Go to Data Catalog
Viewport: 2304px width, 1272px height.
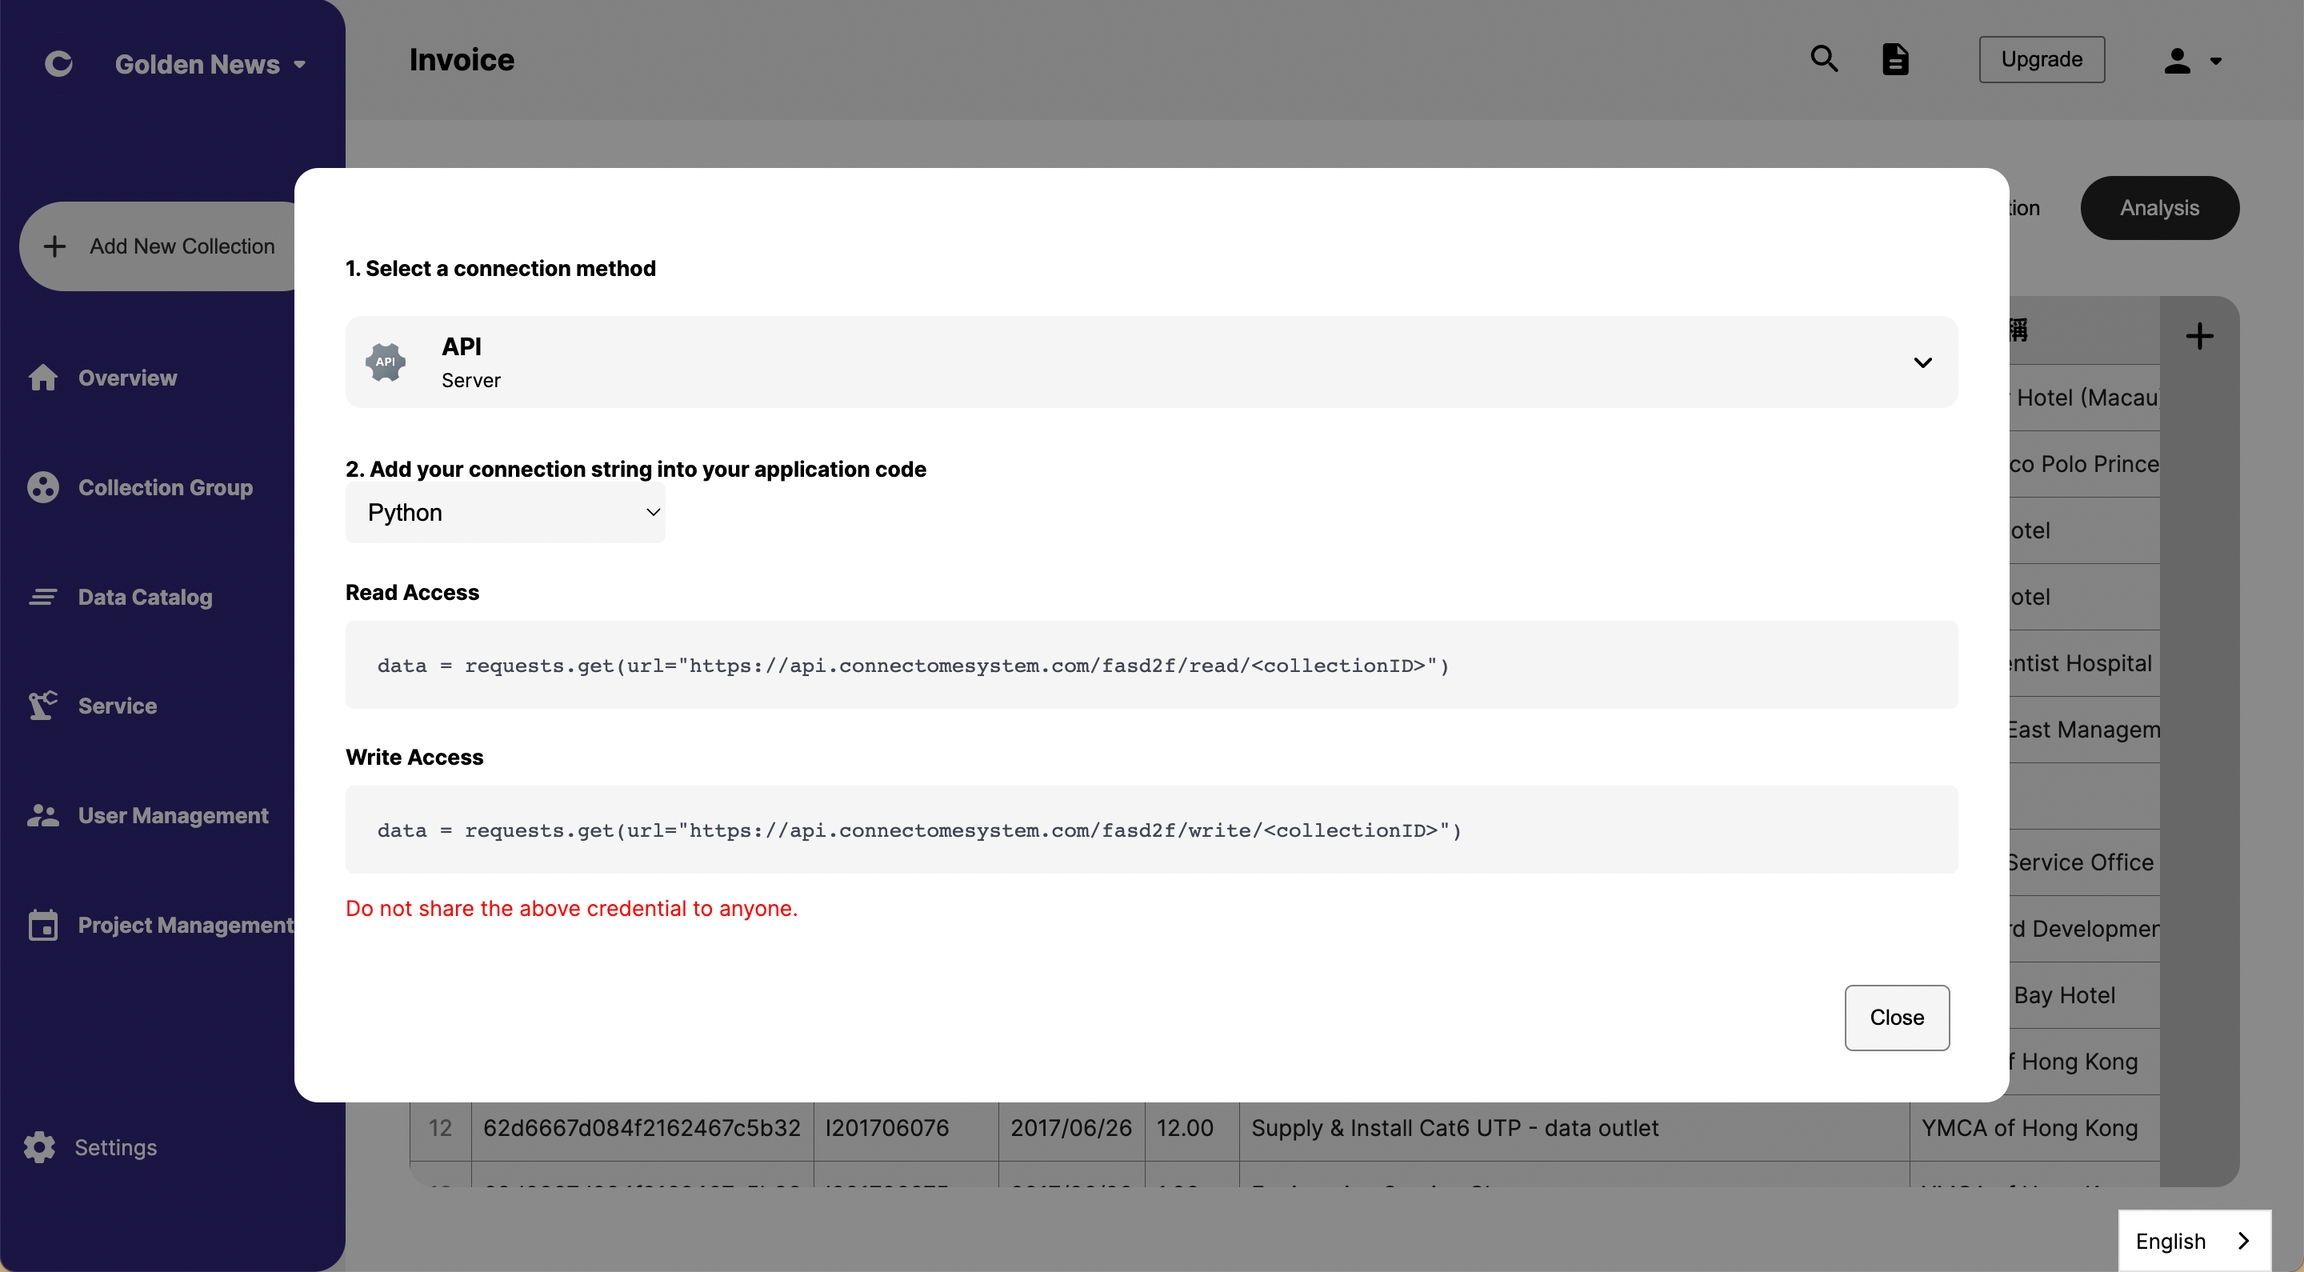click(145, 597)
